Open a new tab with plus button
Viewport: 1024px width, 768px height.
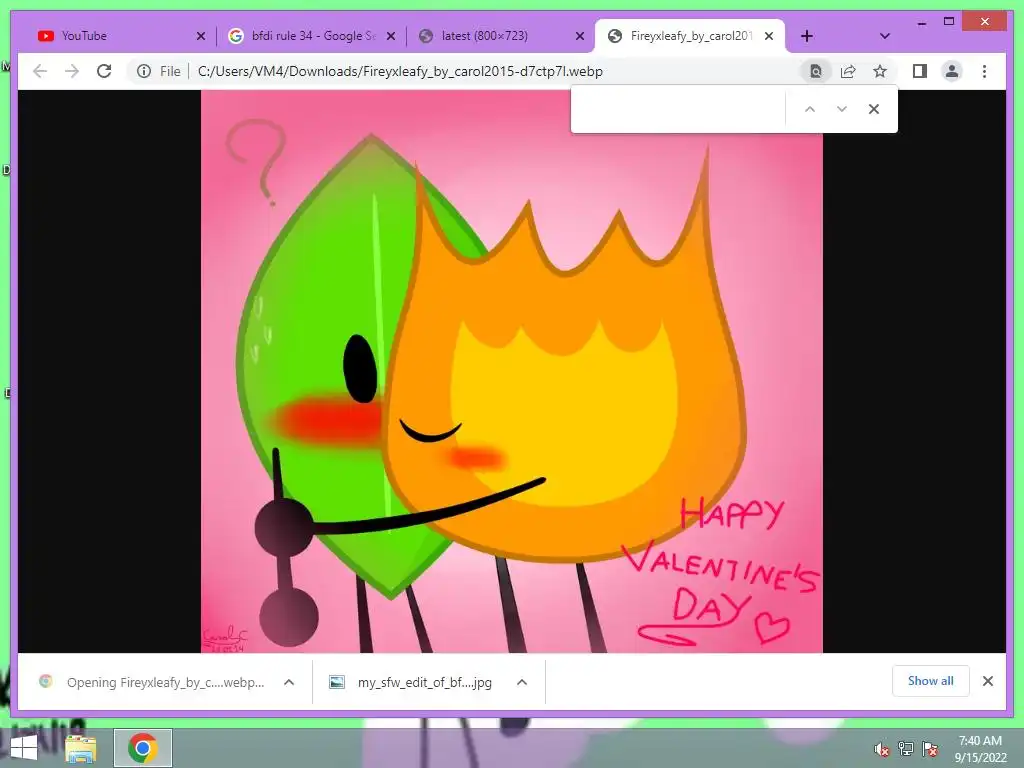tap(807, 37)
